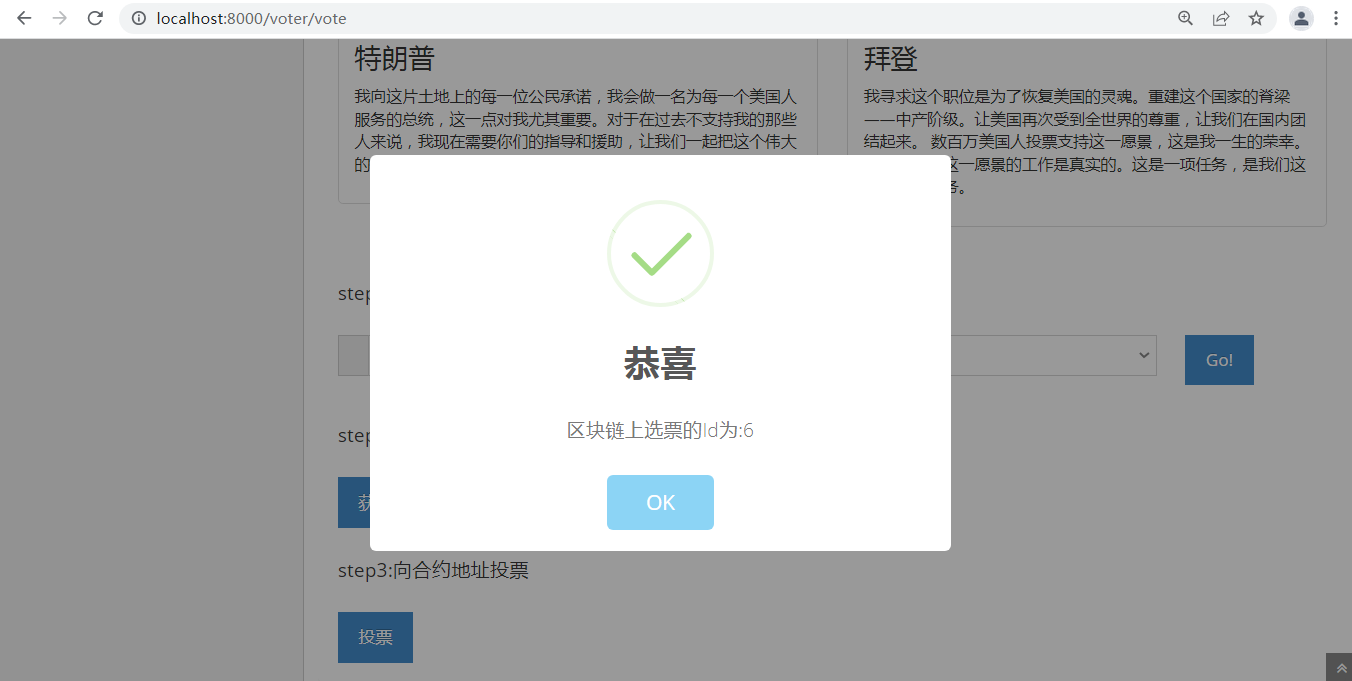Go back to the previous browser page

24,18
